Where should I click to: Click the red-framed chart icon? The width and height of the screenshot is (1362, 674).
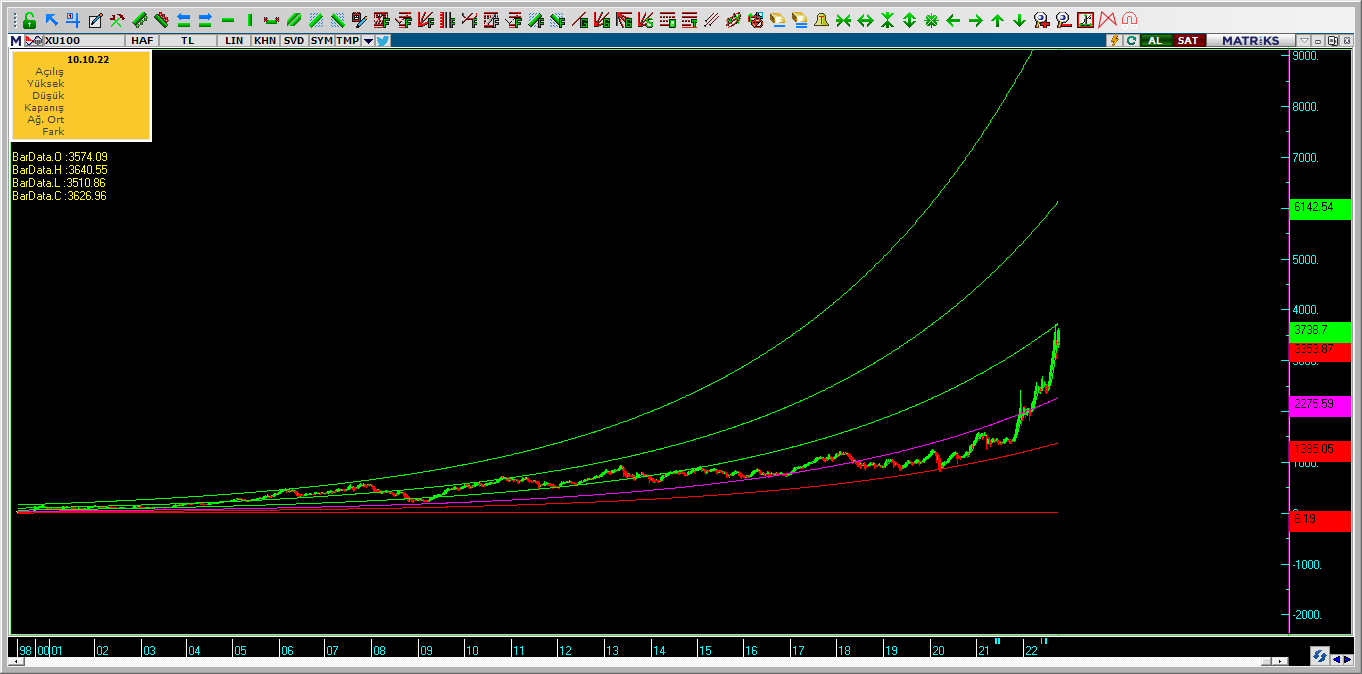pyautogui.click(x=1085, y=20)
